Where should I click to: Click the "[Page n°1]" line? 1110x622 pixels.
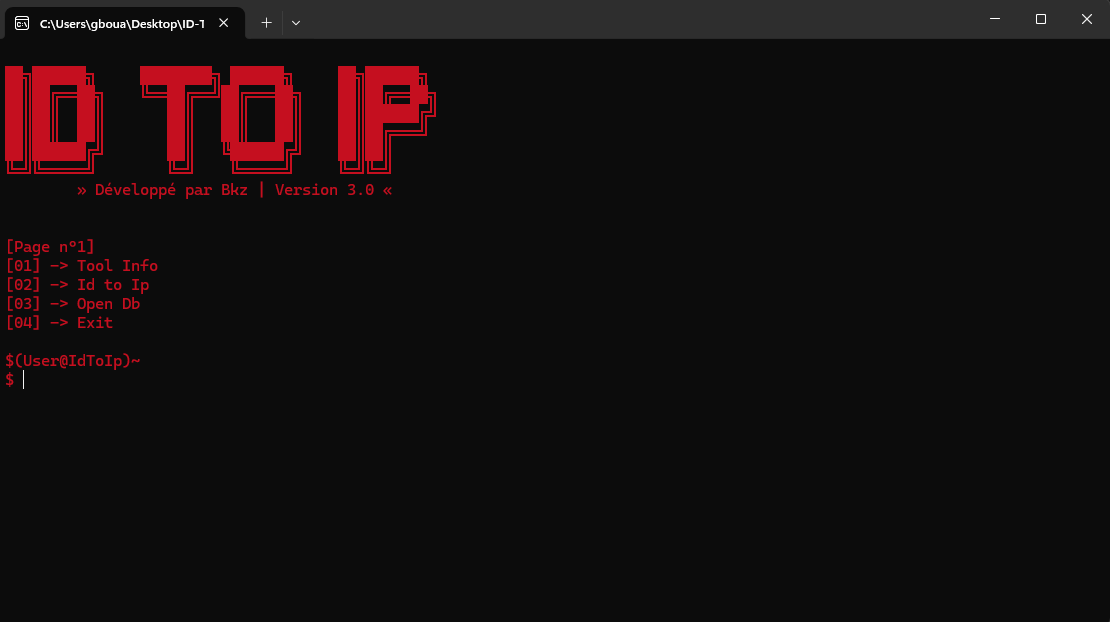(x=50, y=246)
